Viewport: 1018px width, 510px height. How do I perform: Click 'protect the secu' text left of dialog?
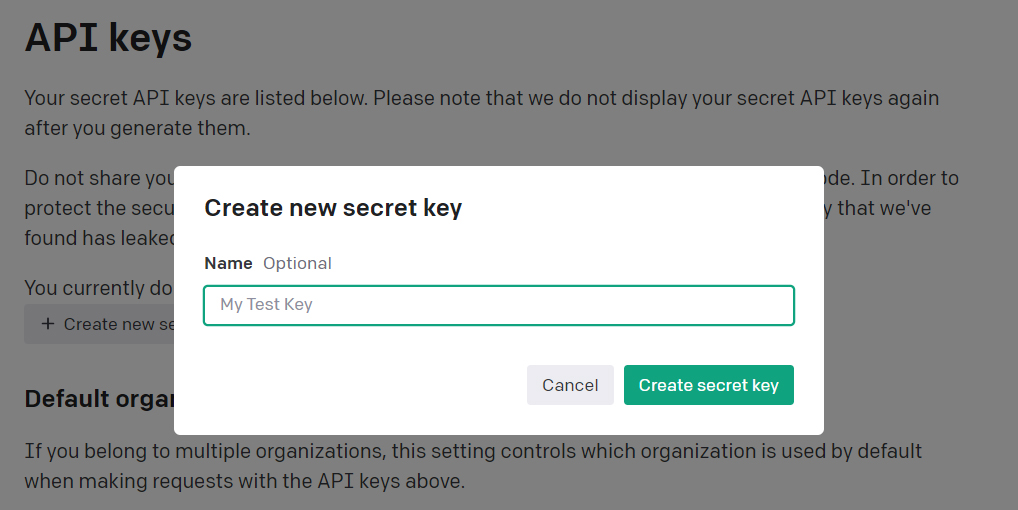click(99, 208)
